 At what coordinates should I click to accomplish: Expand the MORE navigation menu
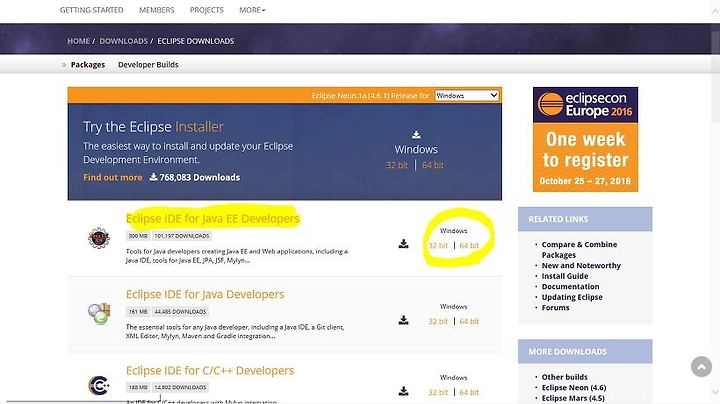tap(252, 10)
